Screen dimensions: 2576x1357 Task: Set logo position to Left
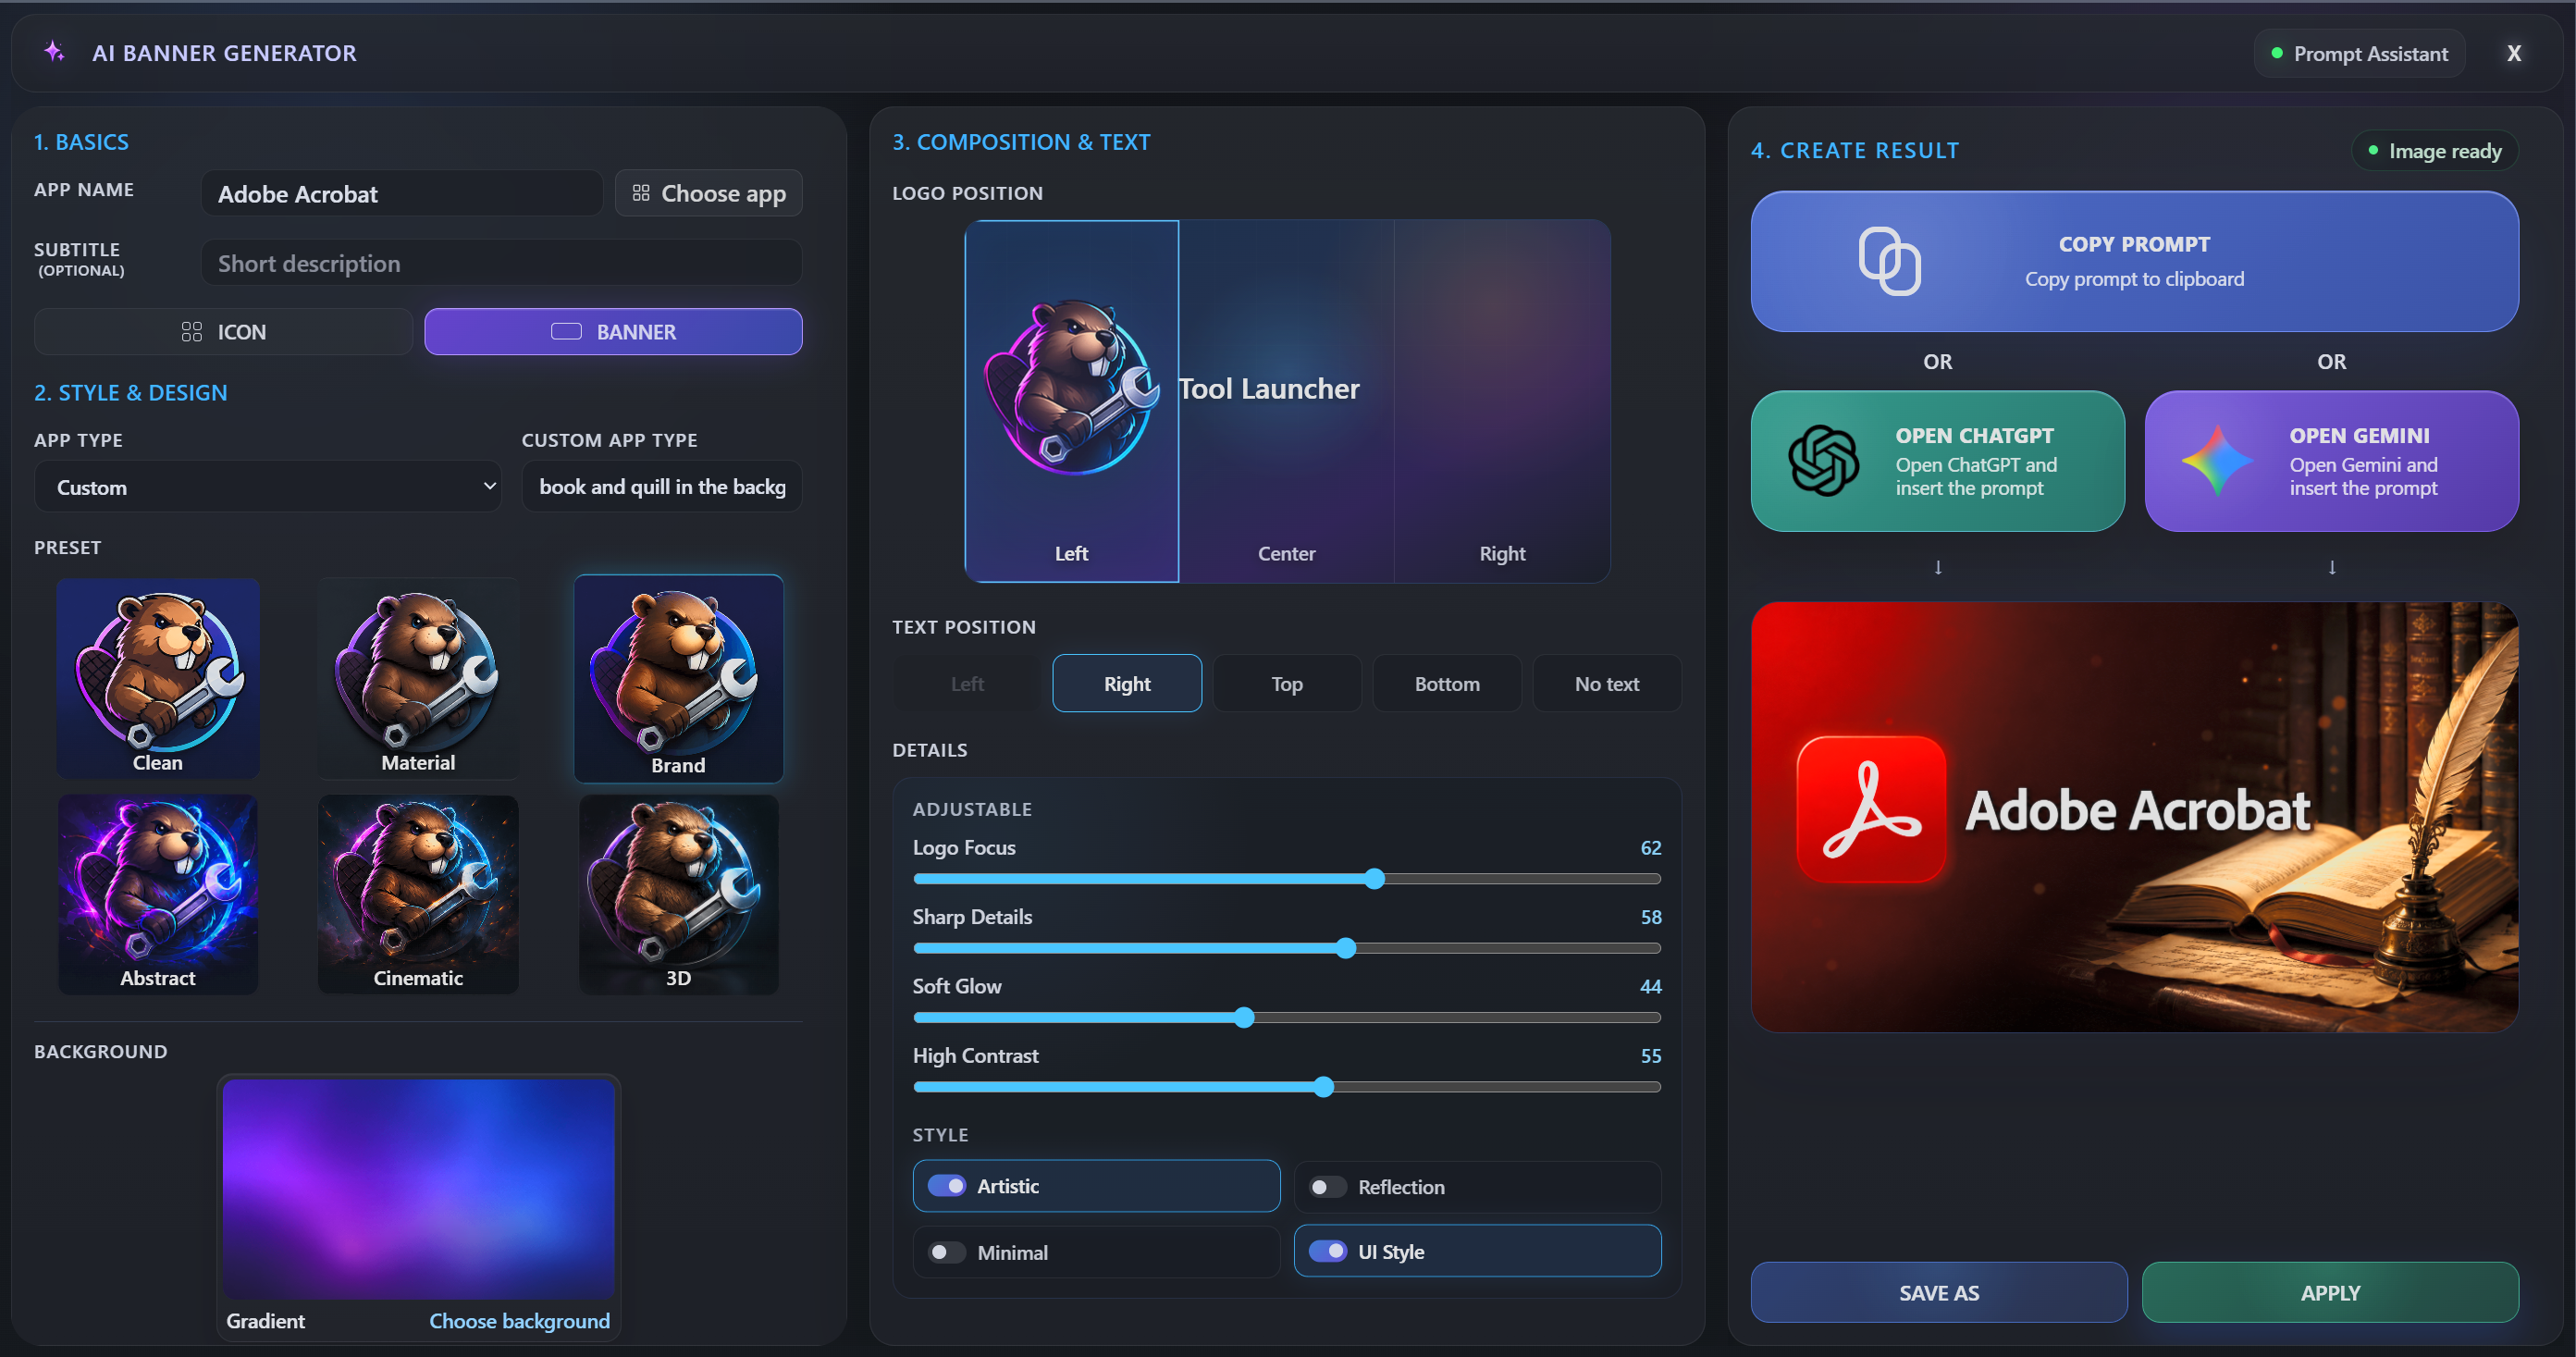pyautogui.click(x=1072, y=401)
